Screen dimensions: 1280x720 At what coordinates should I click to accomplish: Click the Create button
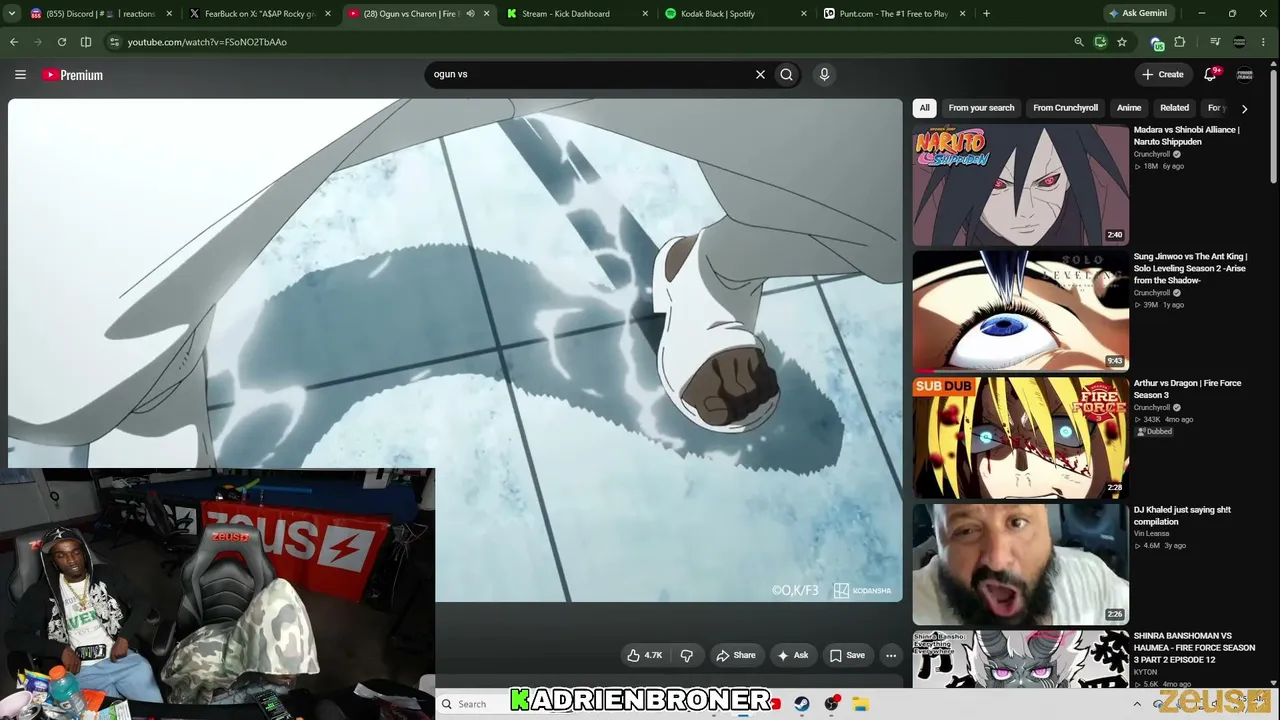1163,74
